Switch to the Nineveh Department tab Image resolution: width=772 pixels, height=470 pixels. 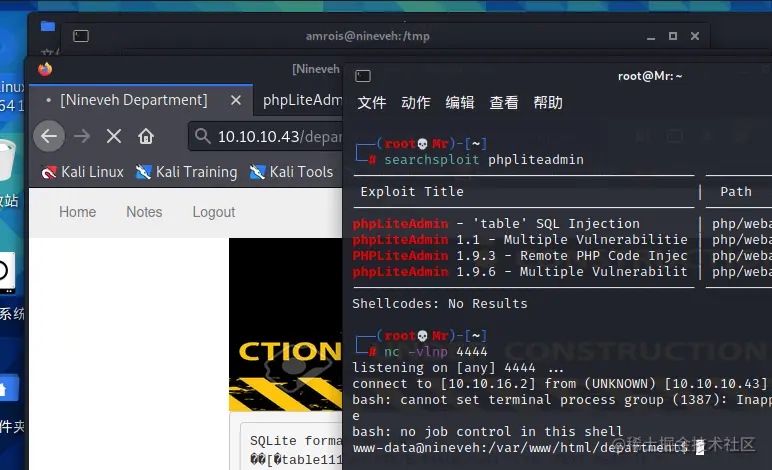tap(141, 100)
